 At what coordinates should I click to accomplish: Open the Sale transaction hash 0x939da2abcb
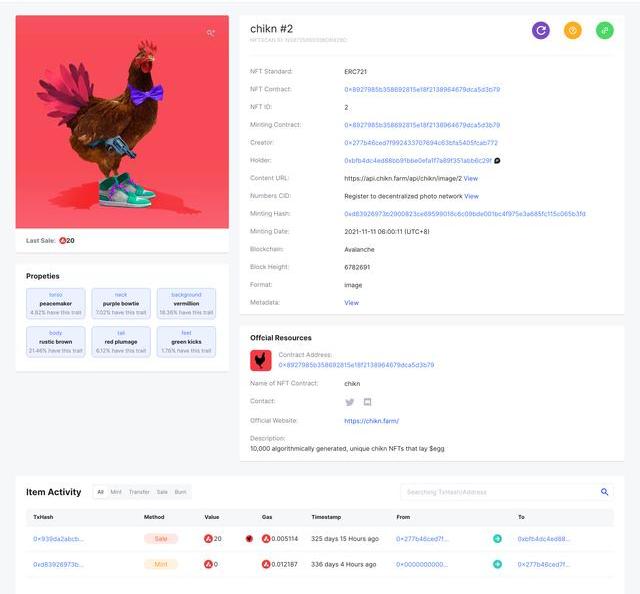click(58, 539)
